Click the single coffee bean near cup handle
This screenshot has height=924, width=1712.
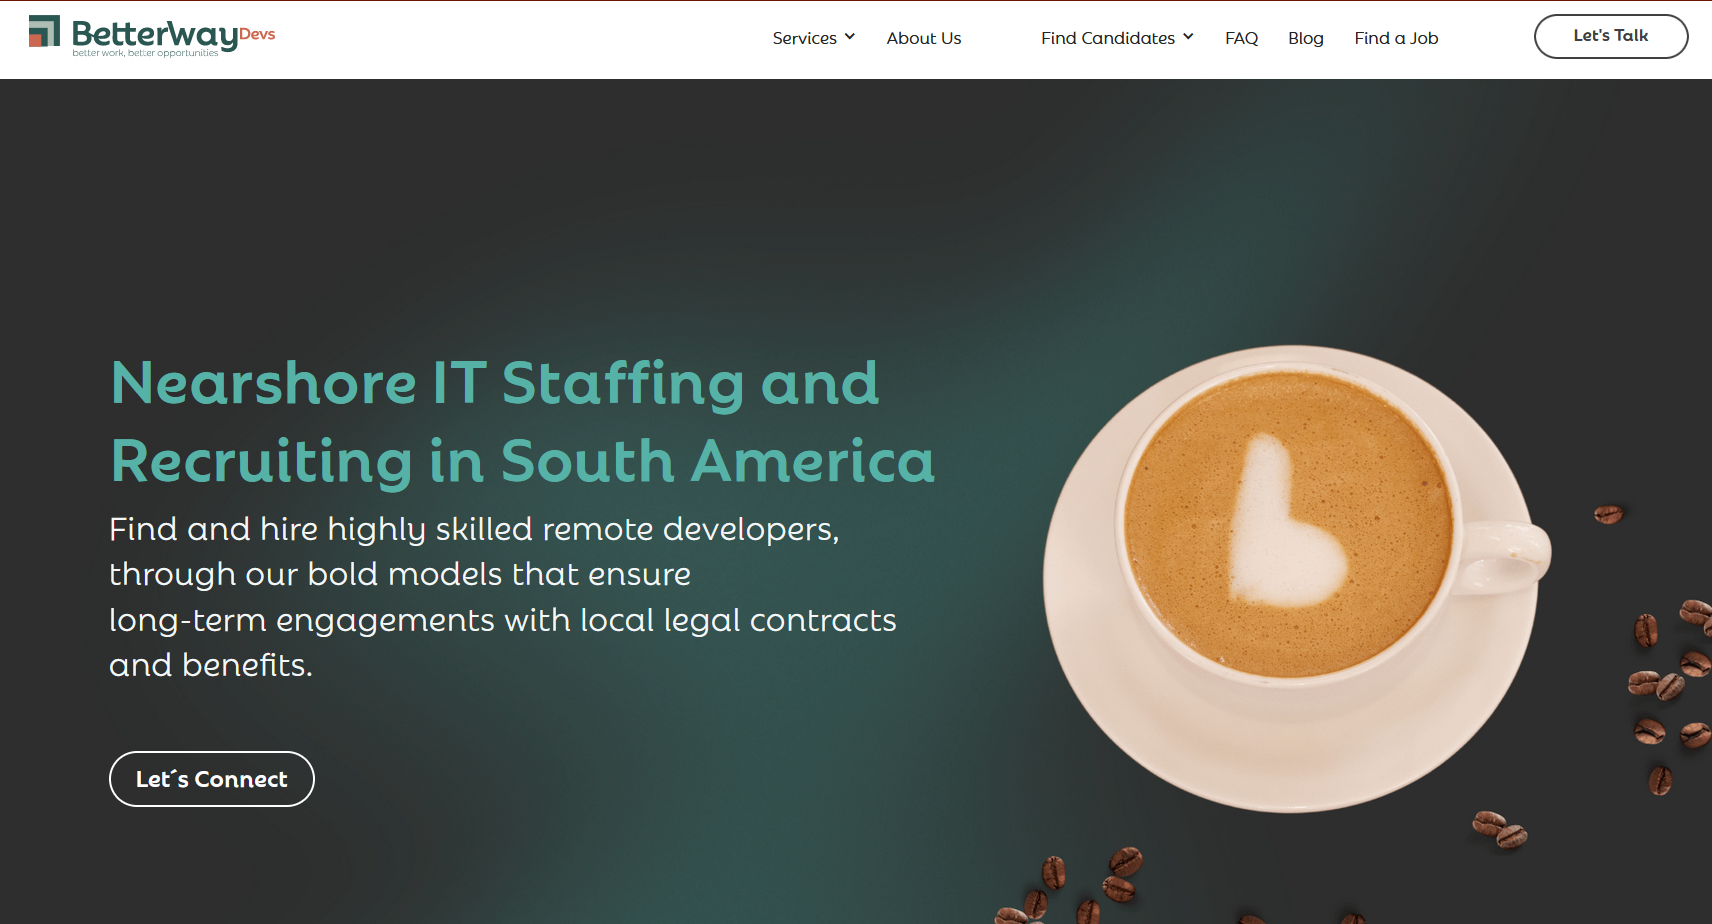click(1608, 514)
